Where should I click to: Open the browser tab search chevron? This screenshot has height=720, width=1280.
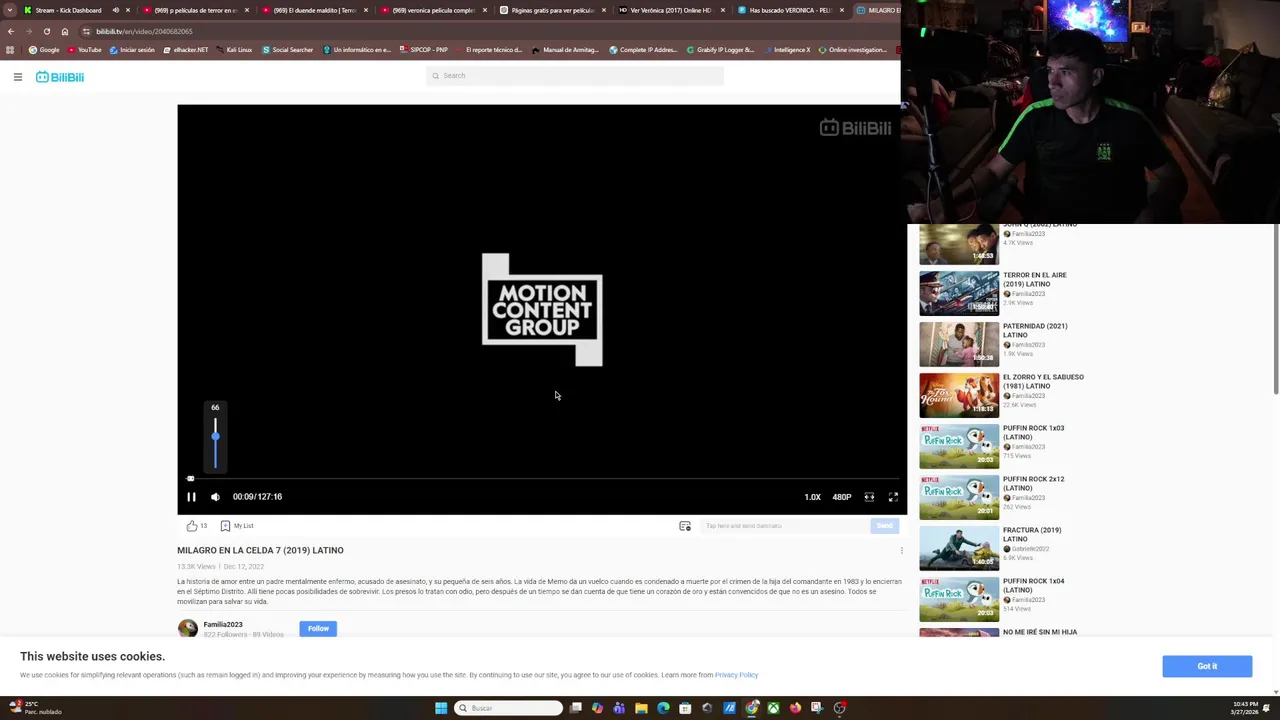click(x=10, y=10)
